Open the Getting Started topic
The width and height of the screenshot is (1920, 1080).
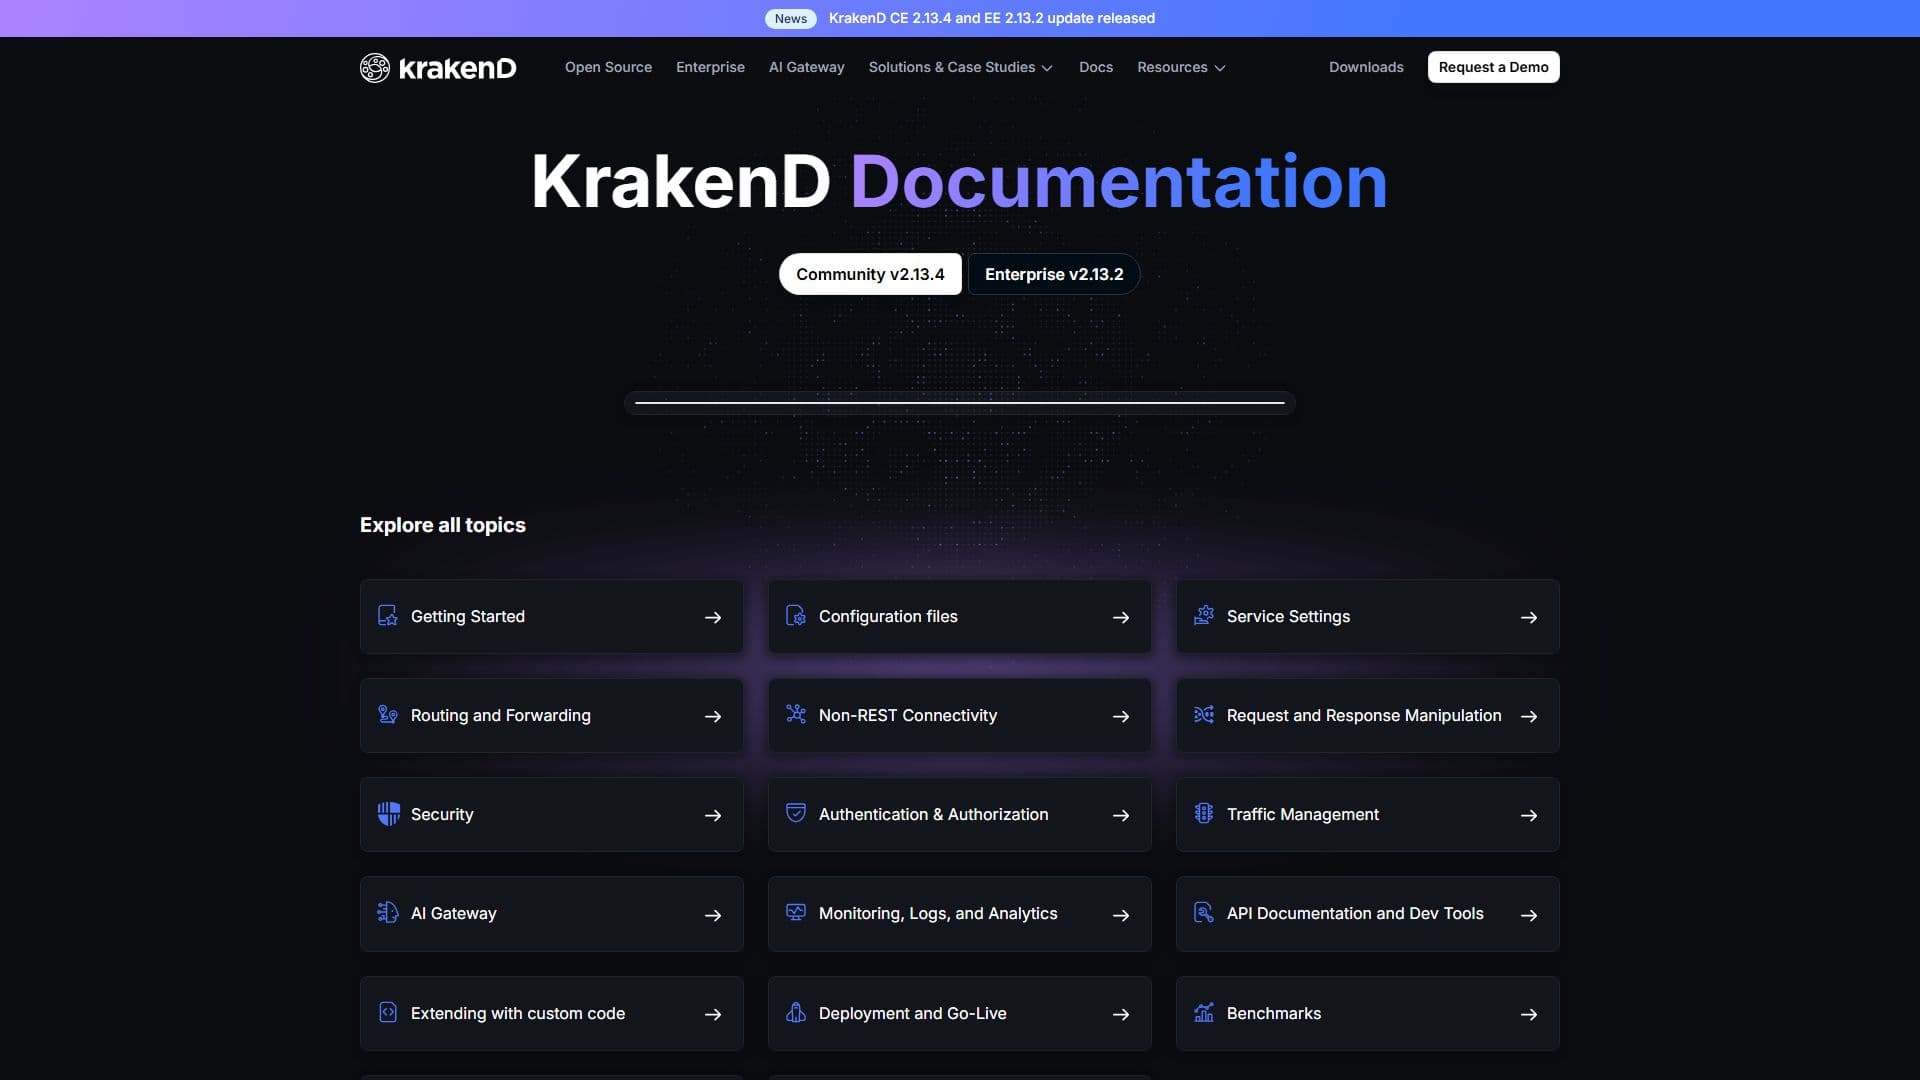[x=551, y=617]
